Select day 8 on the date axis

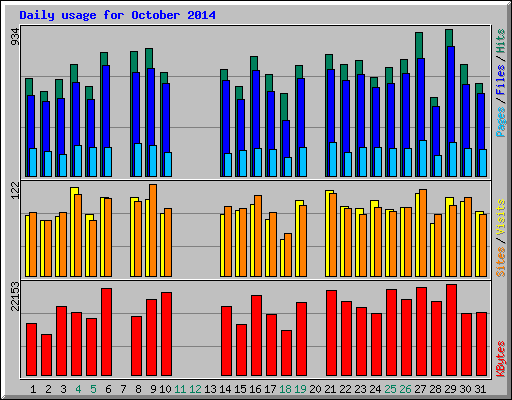click(x=138, y=389)
